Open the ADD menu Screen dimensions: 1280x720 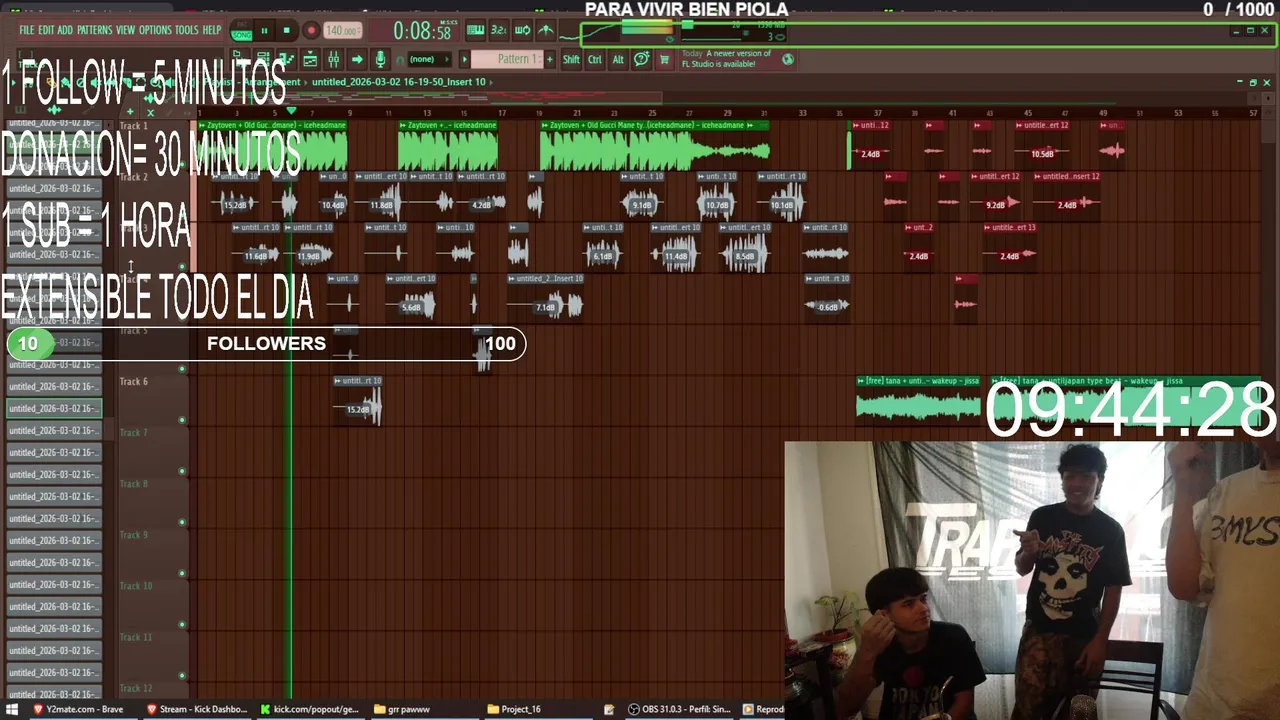(x=65, y=30)
